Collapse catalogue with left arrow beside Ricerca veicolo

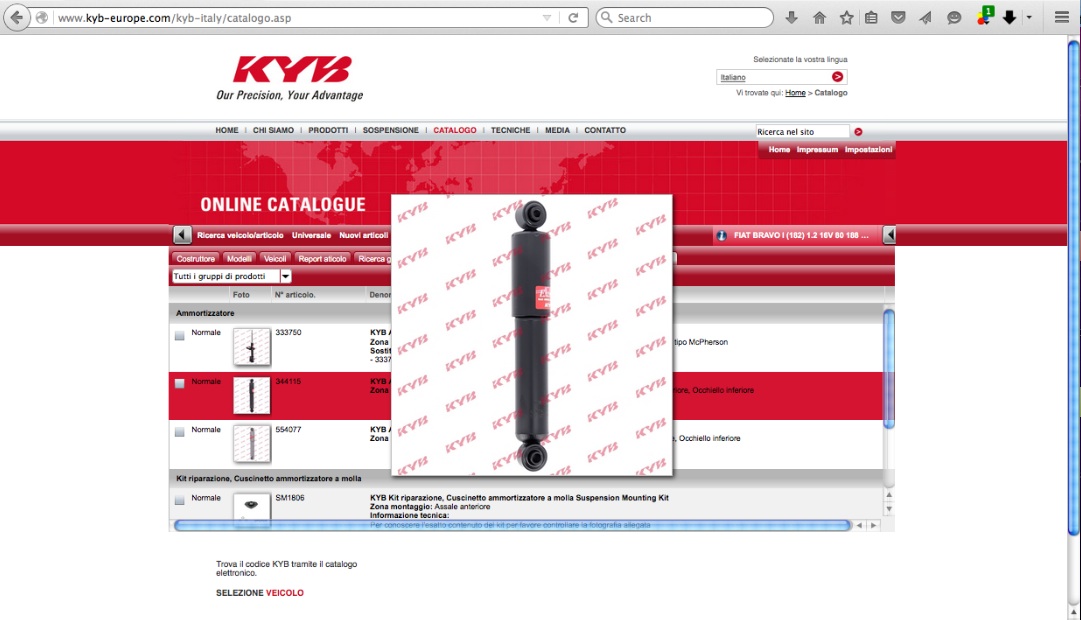(x=182, y=235)
